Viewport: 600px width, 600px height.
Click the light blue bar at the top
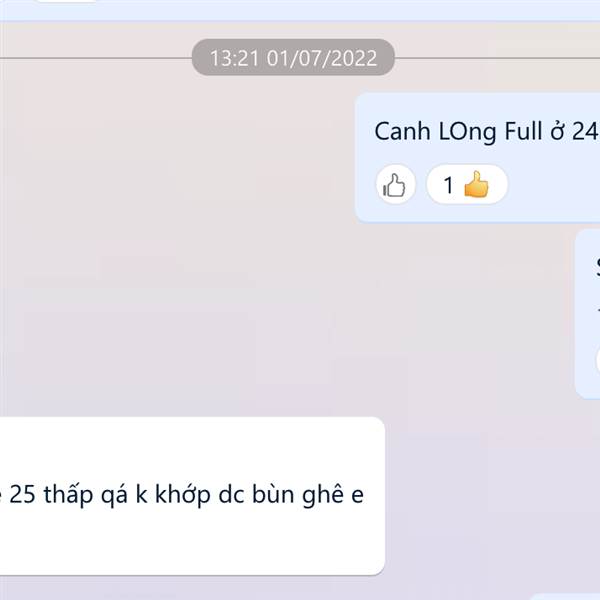click(x=300, y=10)
